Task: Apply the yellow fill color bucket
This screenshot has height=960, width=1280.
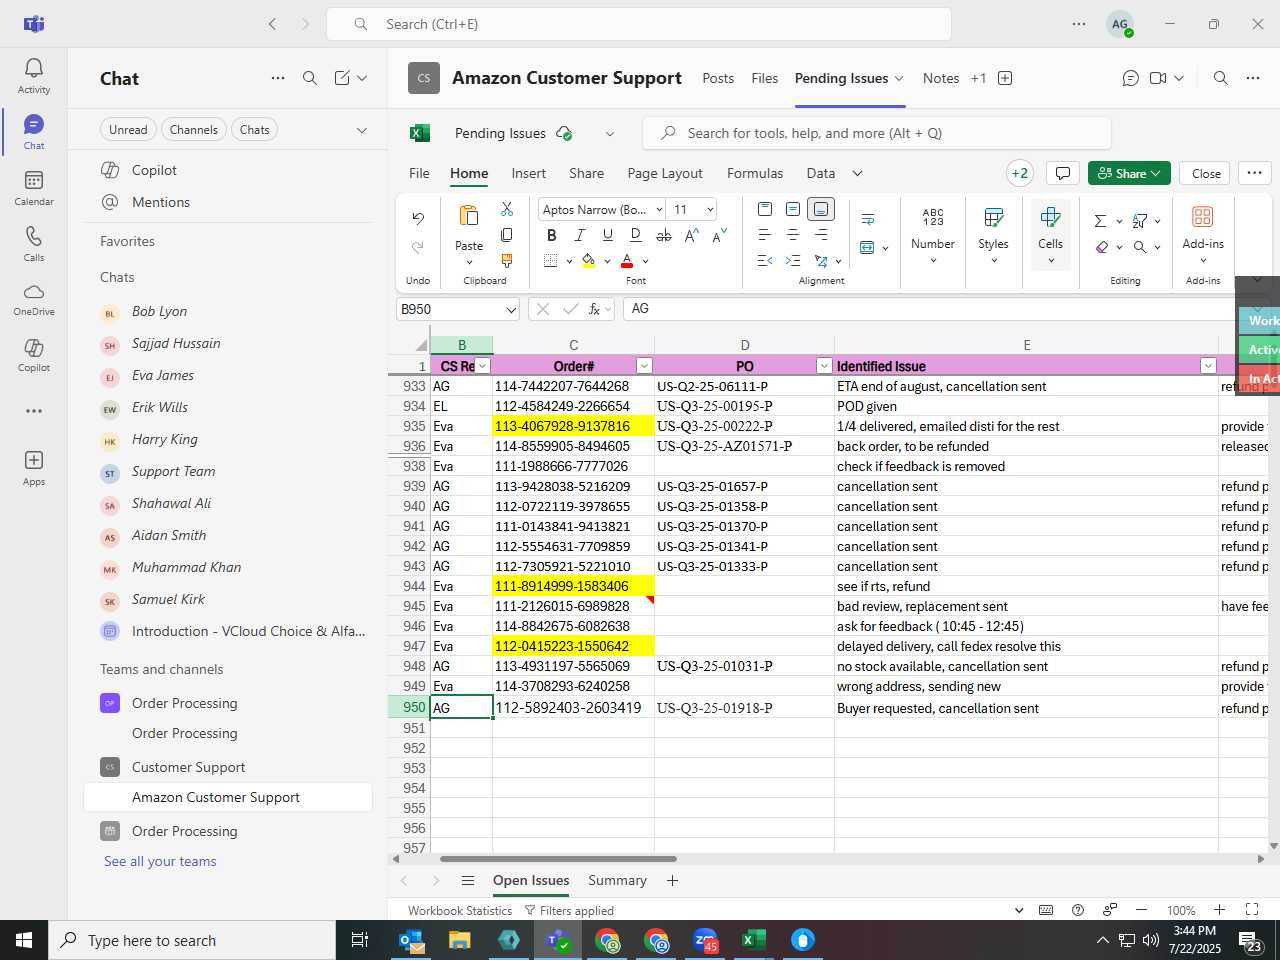Action: pos(588,261)
